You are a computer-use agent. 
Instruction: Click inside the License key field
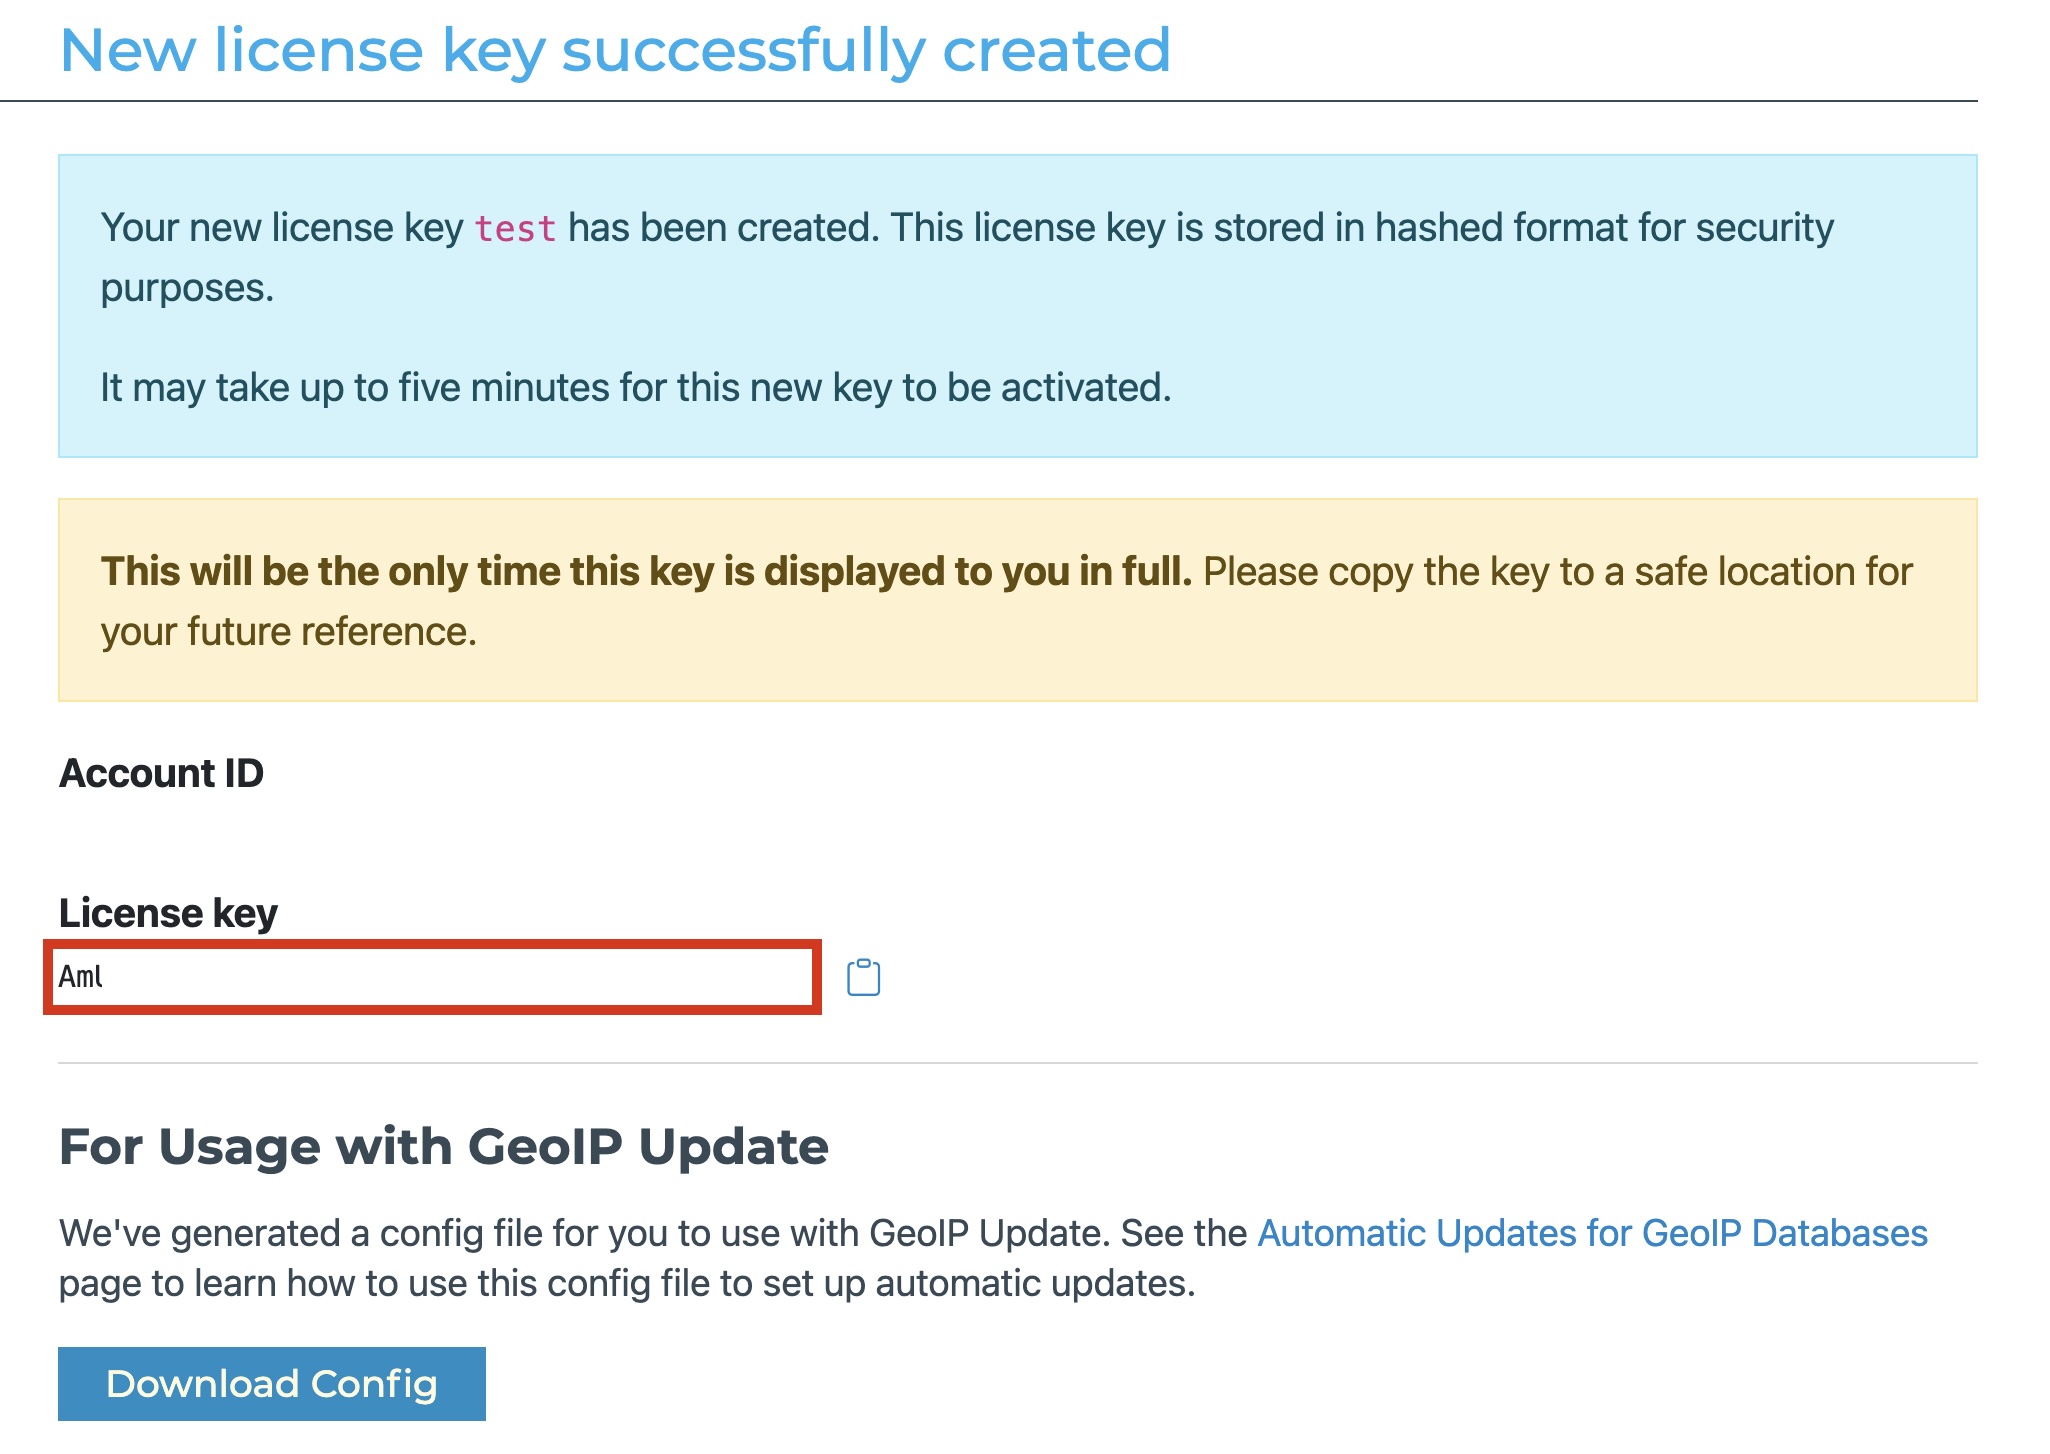pos(432,977)
